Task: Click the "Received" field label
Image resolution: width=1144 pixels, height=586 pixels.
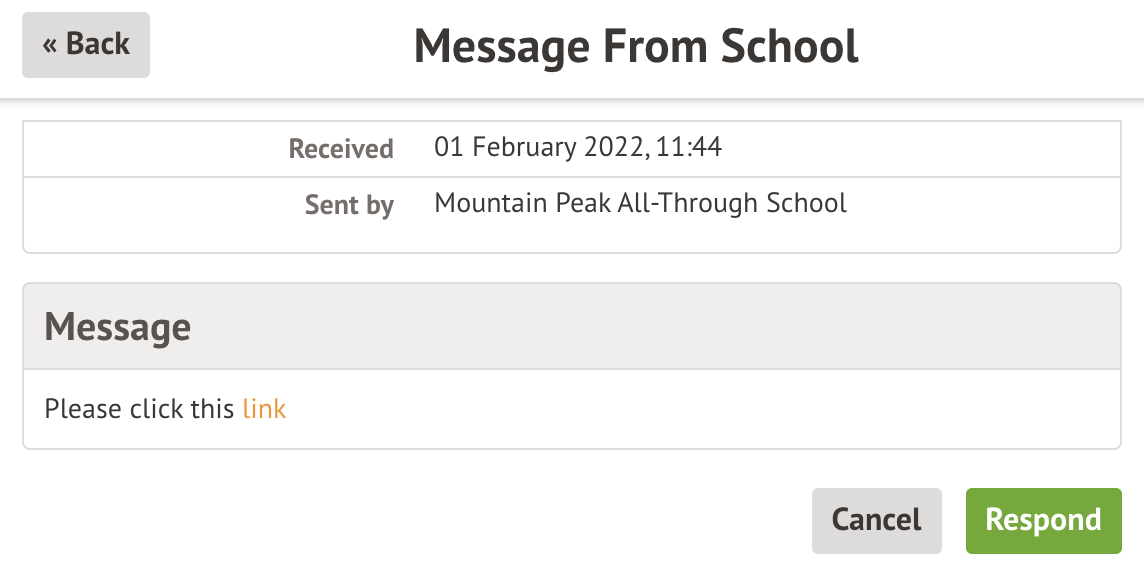Action: click(341, 149)
